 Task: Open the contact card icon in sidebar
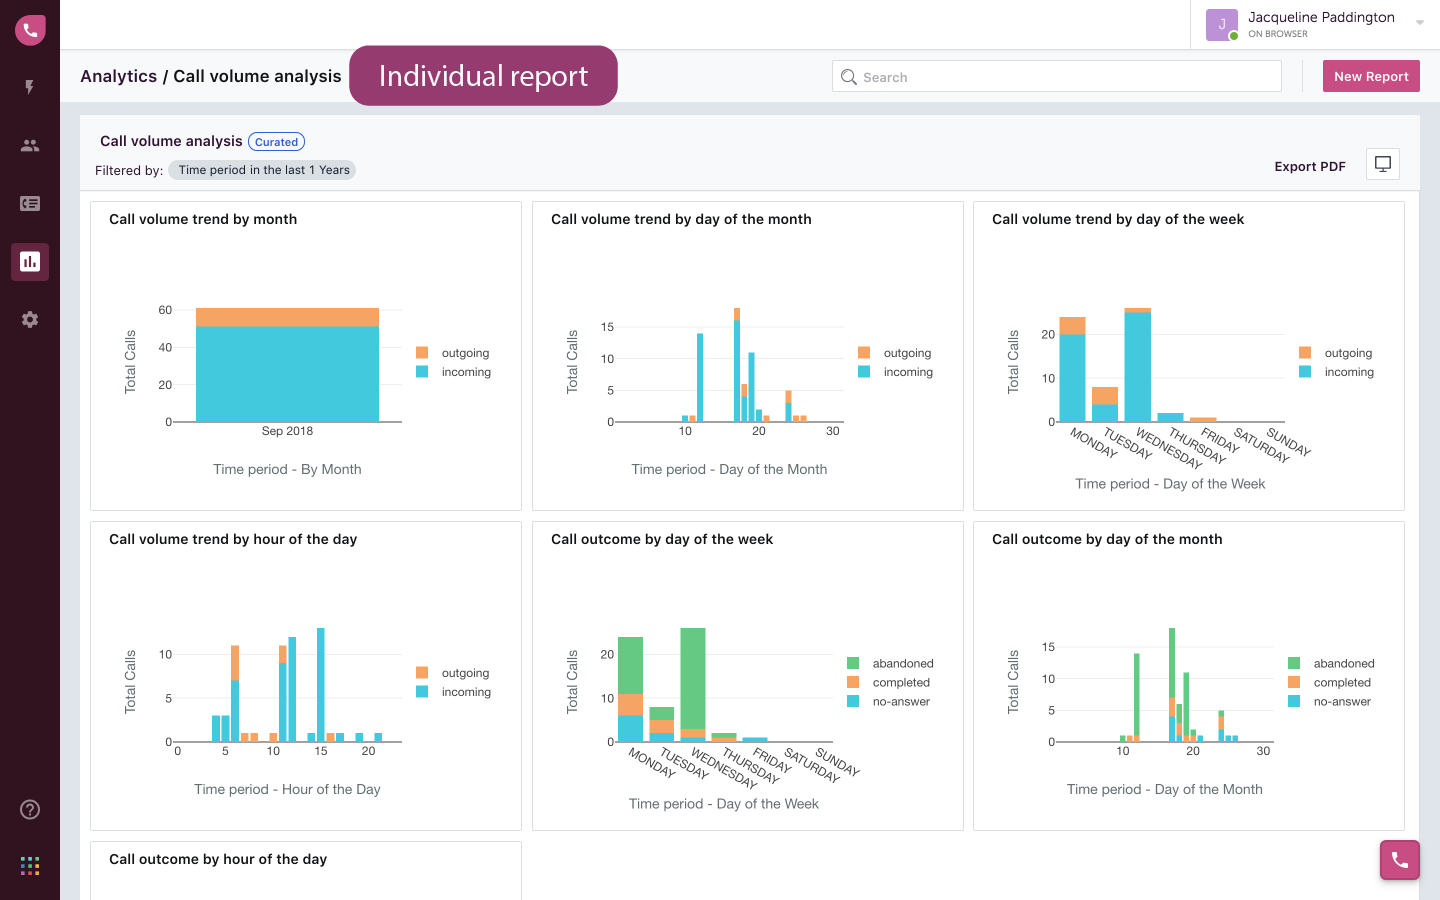tap(30, 203)
